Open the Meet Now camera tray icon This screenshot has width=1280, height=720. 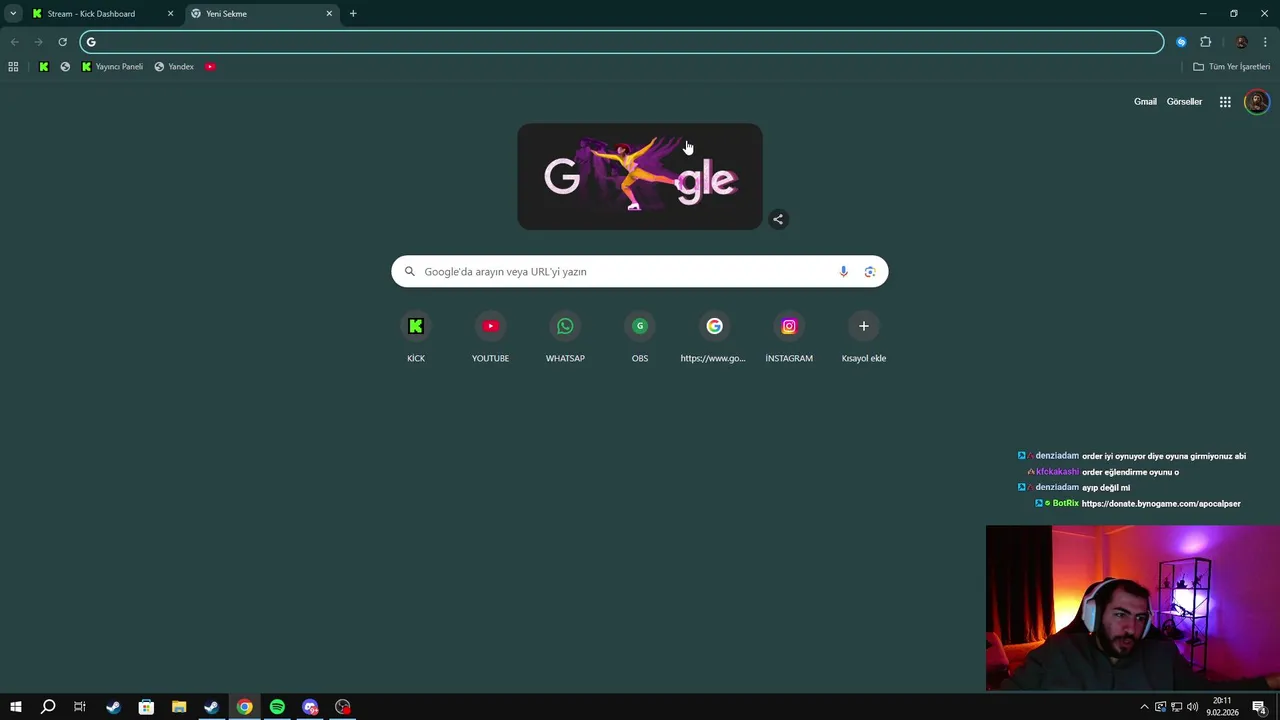(x=1160, y=707)
